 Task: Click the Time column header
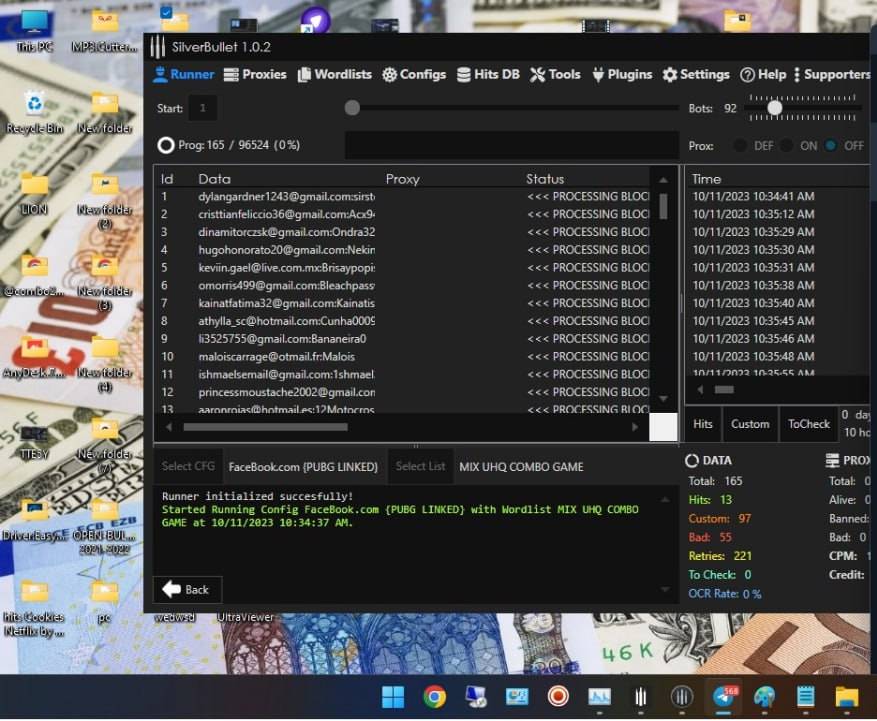pyautogui.click(x=706, y=179)
